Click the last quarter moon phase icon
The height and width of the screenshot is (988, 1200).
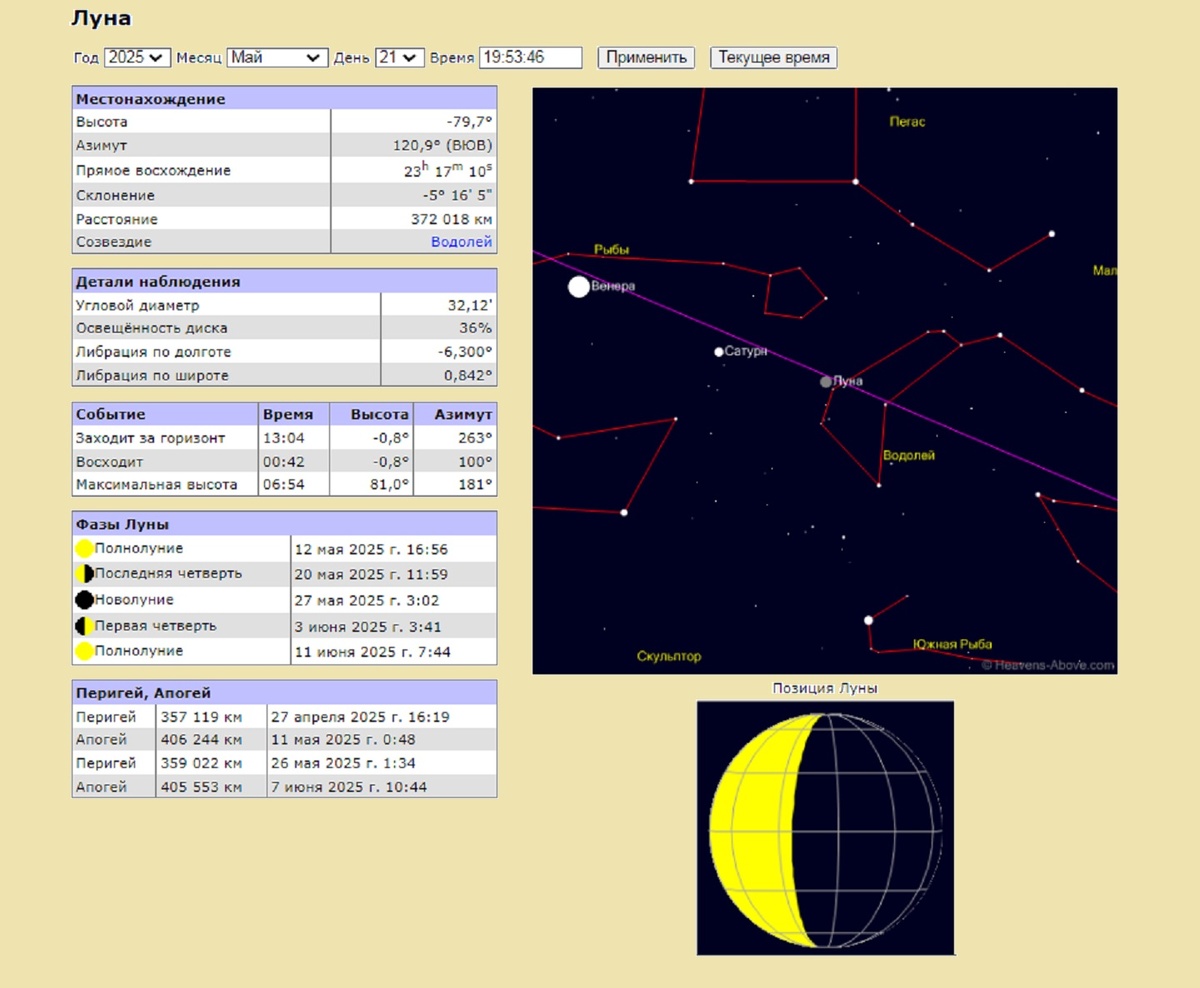pyautogui.click(x=85, y=574)
